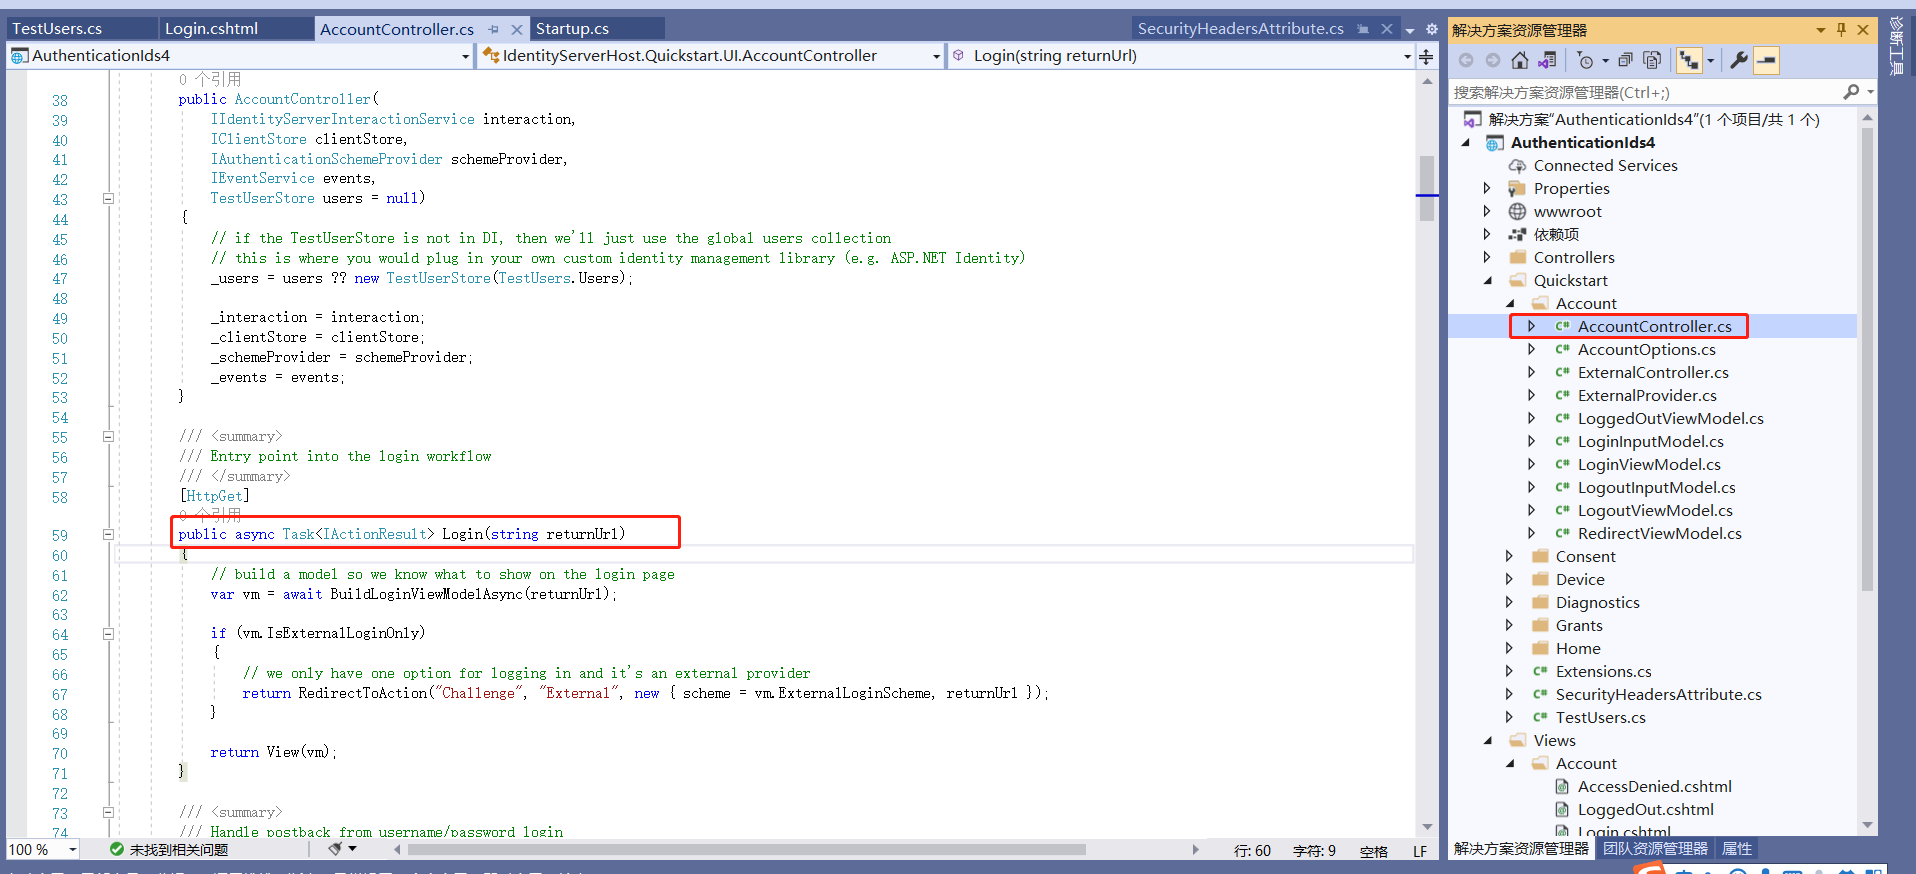Select the Grants folder
The width and height of the screenshot is (1916, 874).
pos(1579,625)
